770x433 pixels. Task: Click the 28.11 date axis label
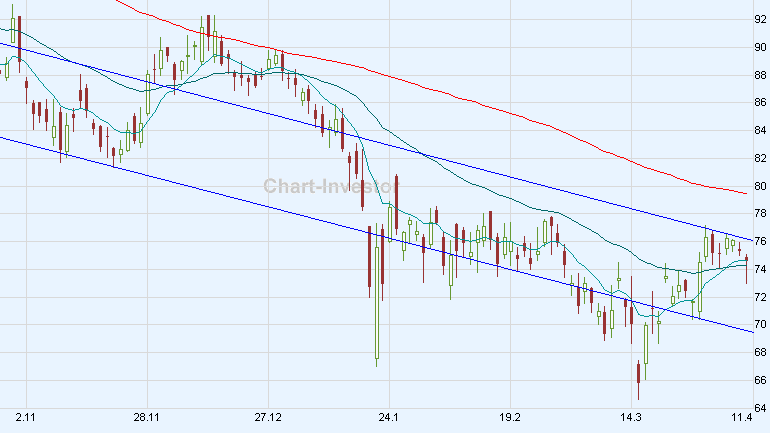point(146,416)
